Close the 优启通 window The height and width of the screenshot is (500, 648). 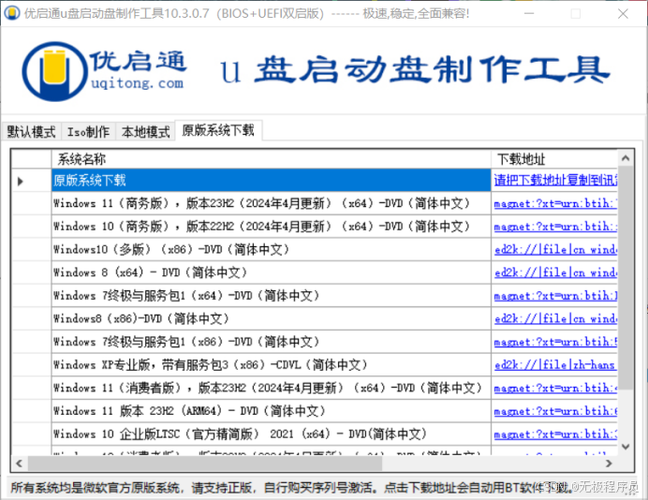(x=623, y=13)
